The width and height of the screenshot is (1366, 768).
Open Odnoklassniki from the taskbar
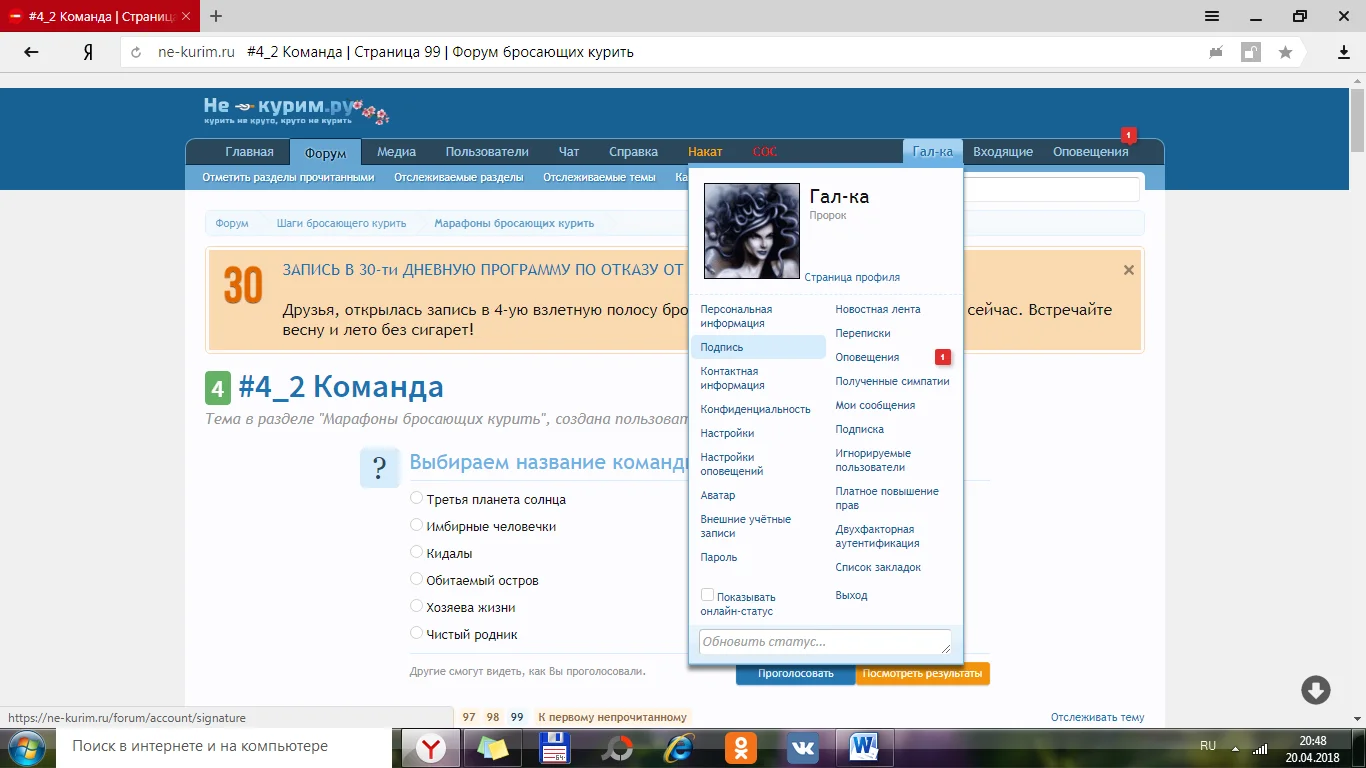tap(741, 747)
